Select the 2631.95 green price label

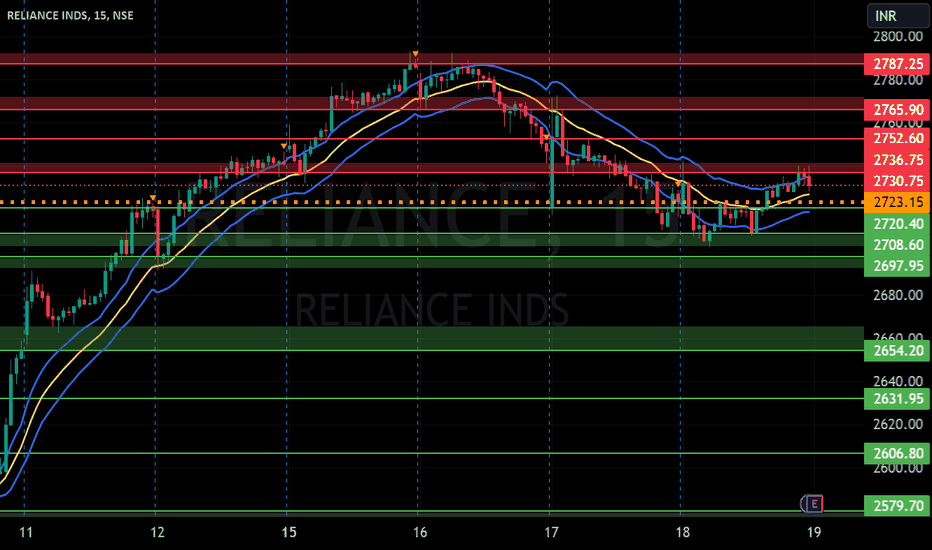897,398
